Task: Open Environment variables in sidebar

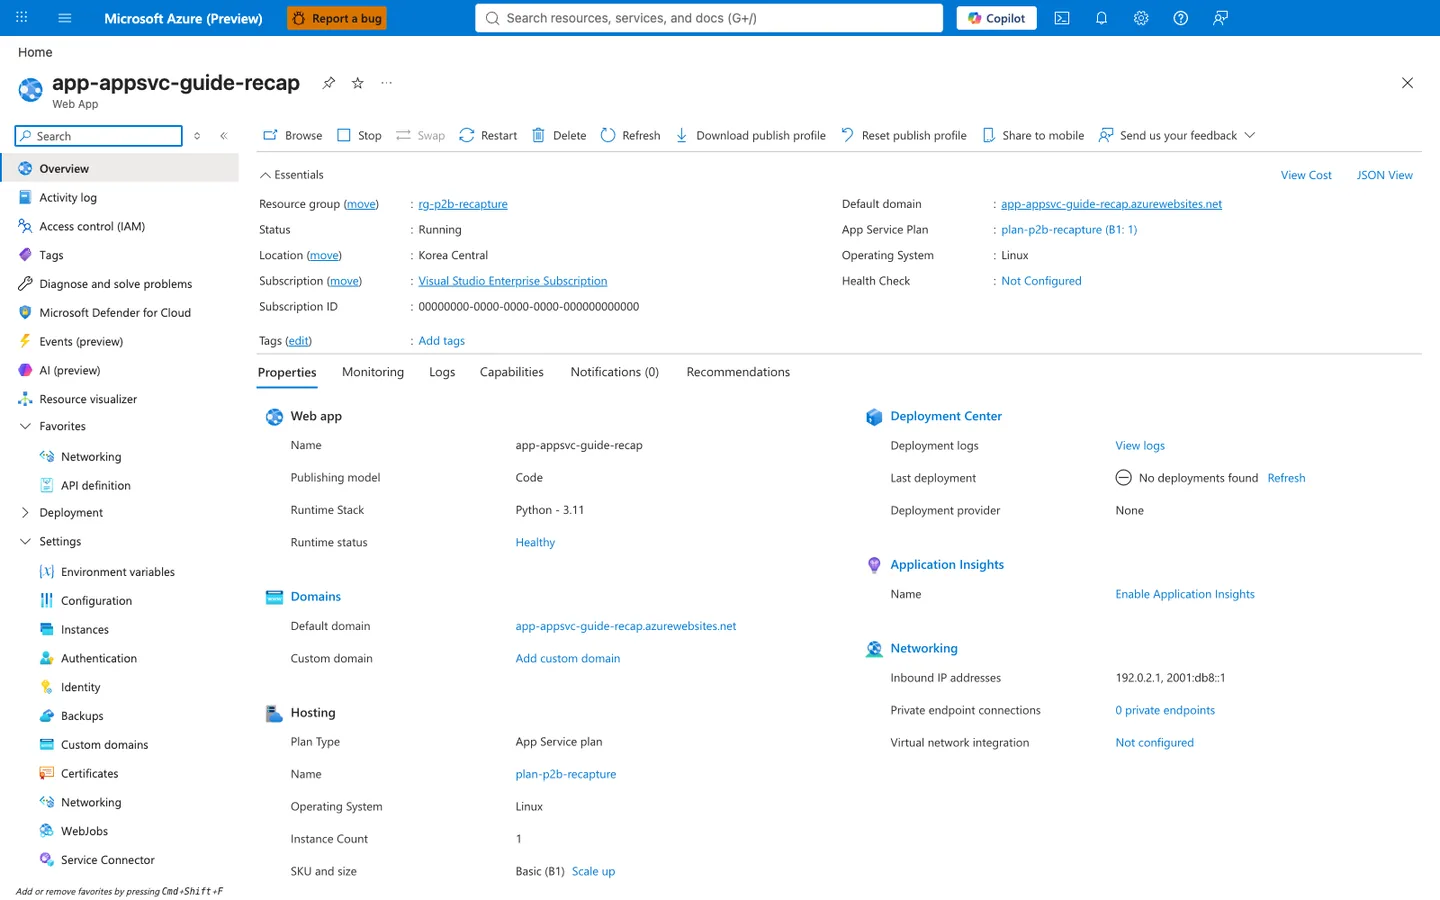Action: pyautogui.click(x=118, y=572)
